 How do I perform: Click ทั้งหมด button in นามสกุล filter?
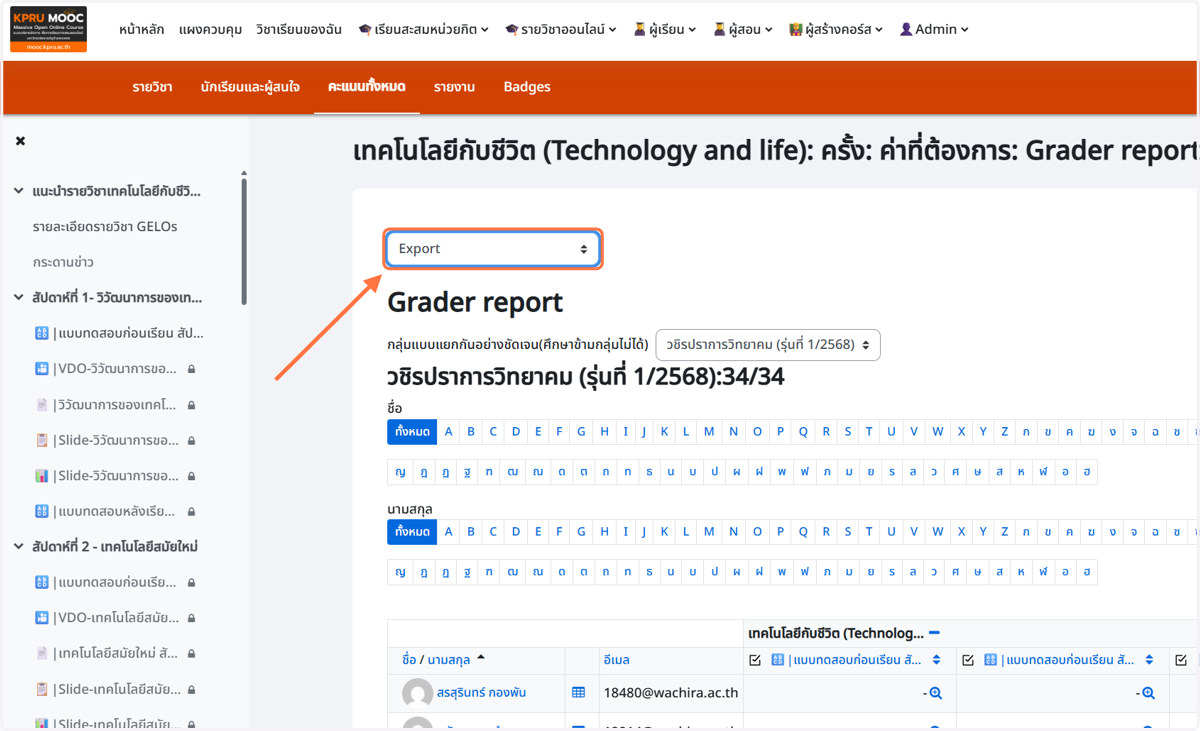click(412, 532)
